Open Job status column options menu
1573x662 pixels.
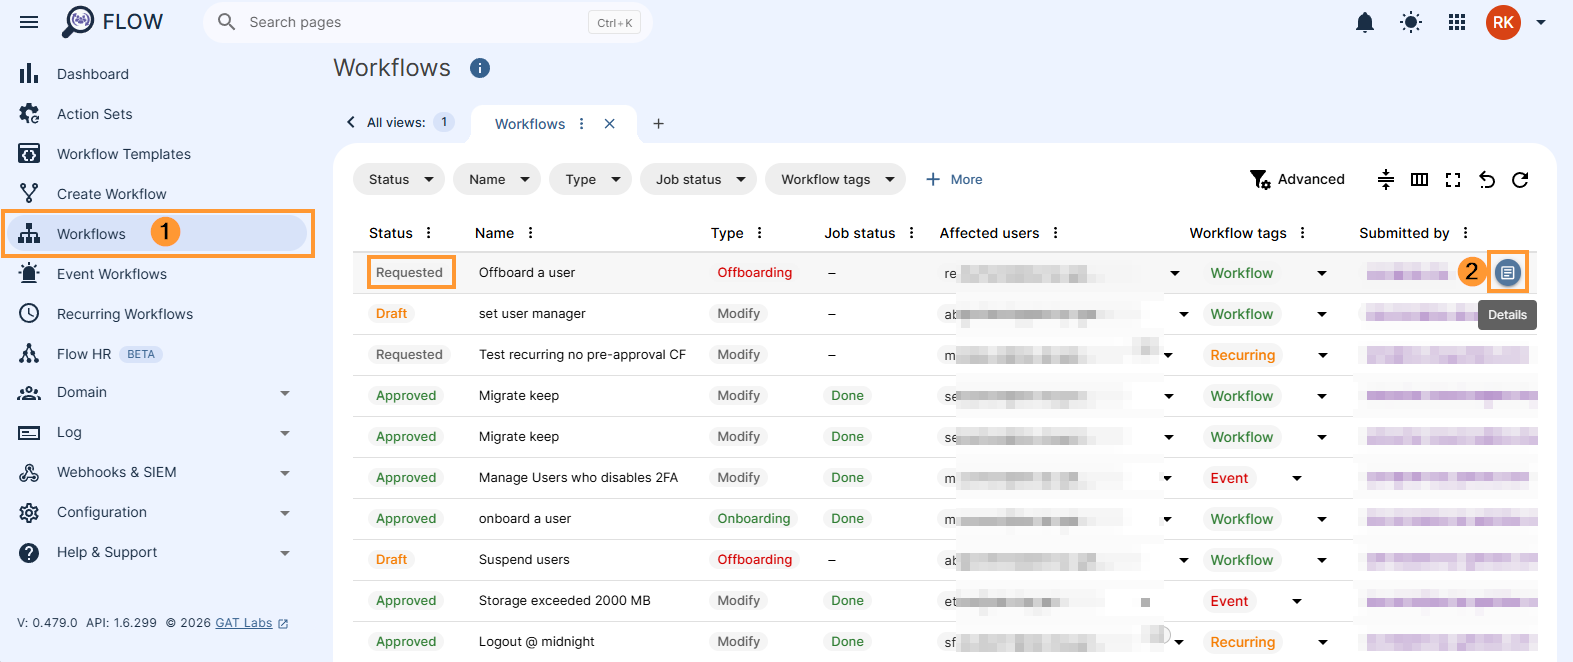(x=912, y=233)
